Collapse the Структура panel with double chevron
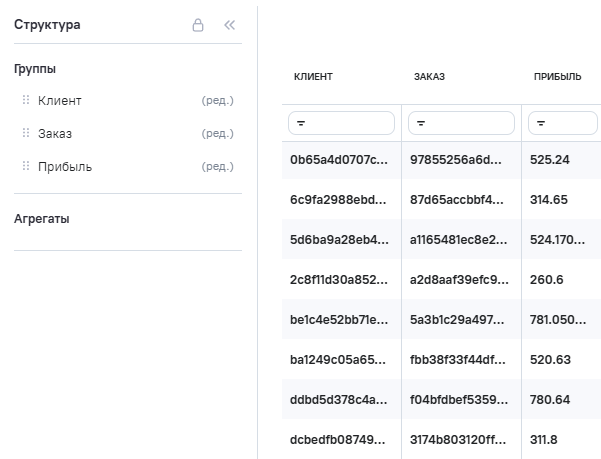The width and height of the screenshot is (601, 459). [229, 25]
